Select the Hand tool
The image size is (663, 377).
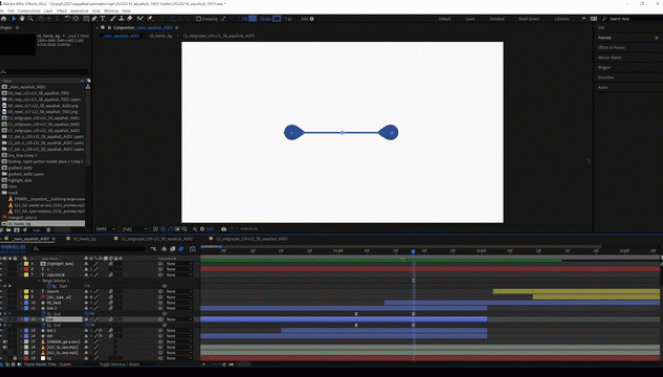click(22, 19)
